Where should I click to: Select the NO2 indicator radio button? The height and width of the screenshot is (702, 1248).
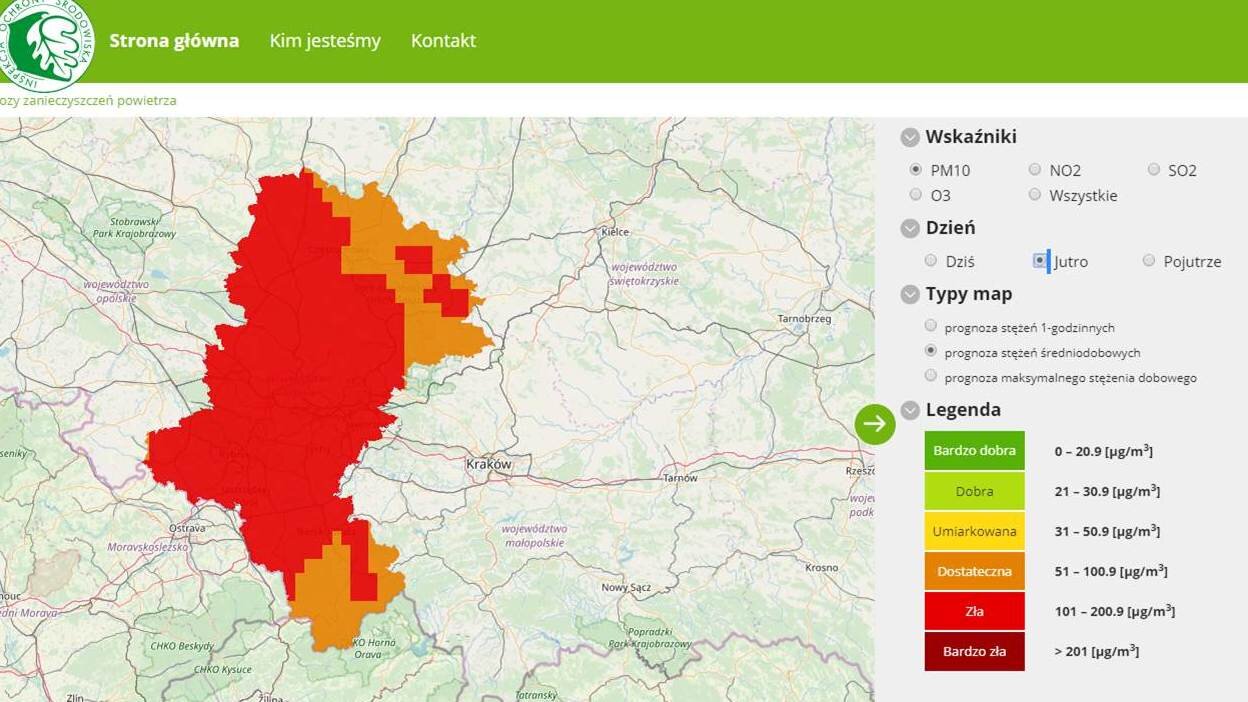tap(1035, 170)
